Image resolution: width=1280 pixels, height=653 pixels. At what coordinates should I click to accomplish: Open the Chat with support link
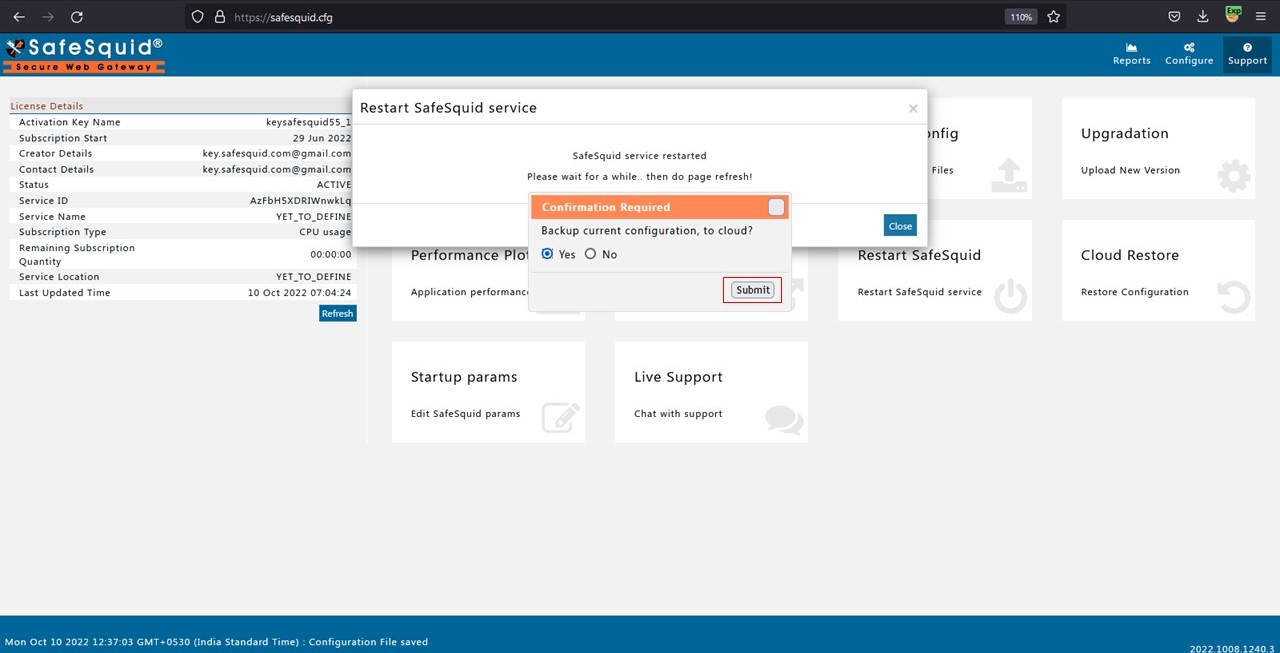coord(678,414)
